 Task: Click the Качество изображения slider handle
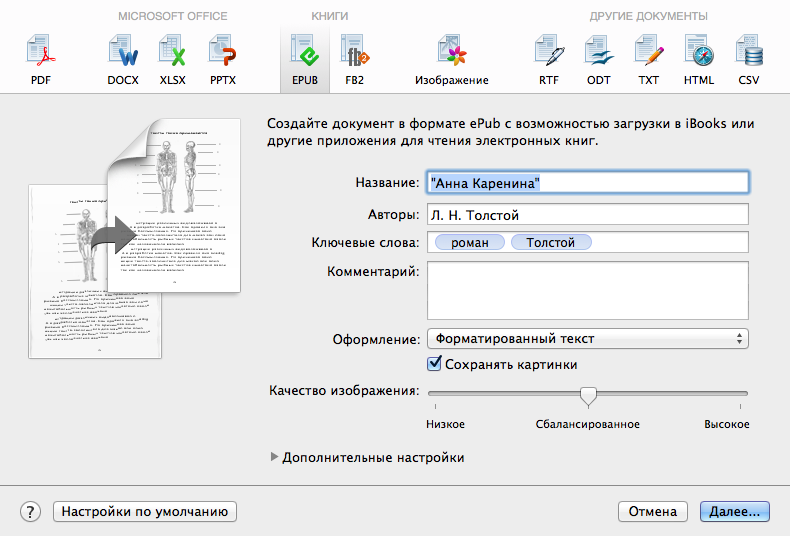coord(588,396)
